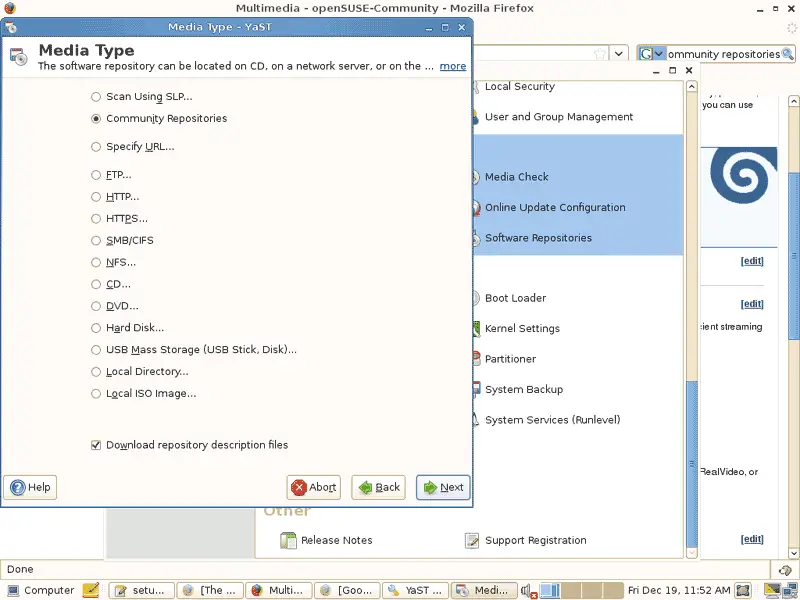Click the Control Center scrollbar up arrow
Screen dimensions: 800x600
[692, 87]
